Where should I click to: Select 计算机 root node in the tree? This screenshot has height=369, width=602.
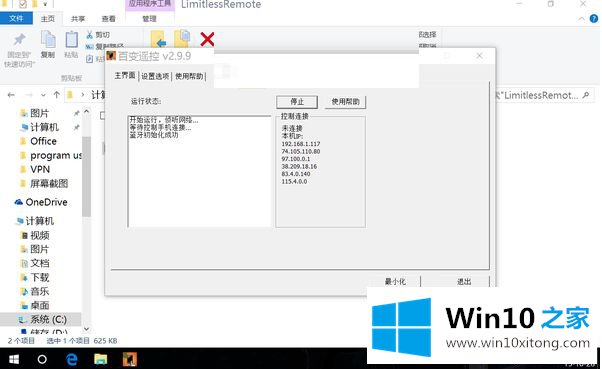[x=40, y=221]
